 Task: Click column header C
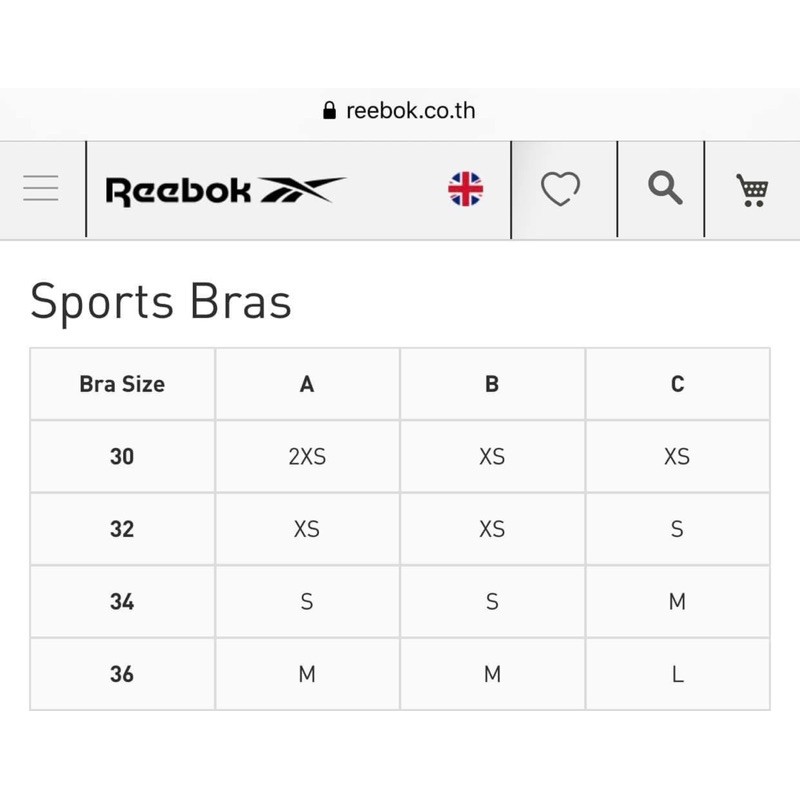(x=678, y=384)
